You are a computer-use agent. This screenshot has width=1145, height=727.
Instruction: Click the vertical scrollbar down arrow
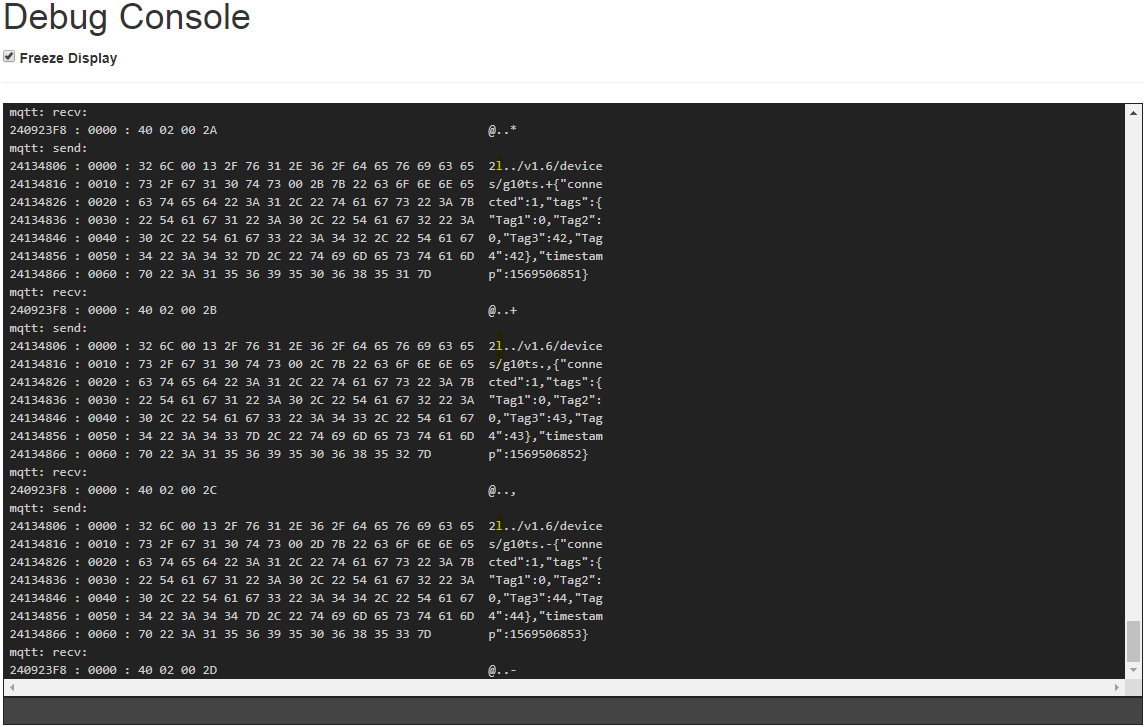1133,670
